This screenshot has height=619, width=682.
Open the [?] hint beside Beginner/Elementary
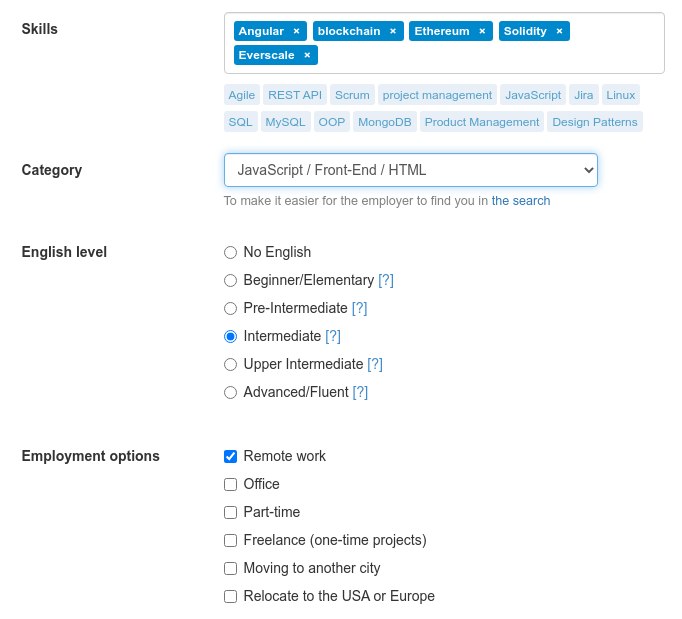386,280
